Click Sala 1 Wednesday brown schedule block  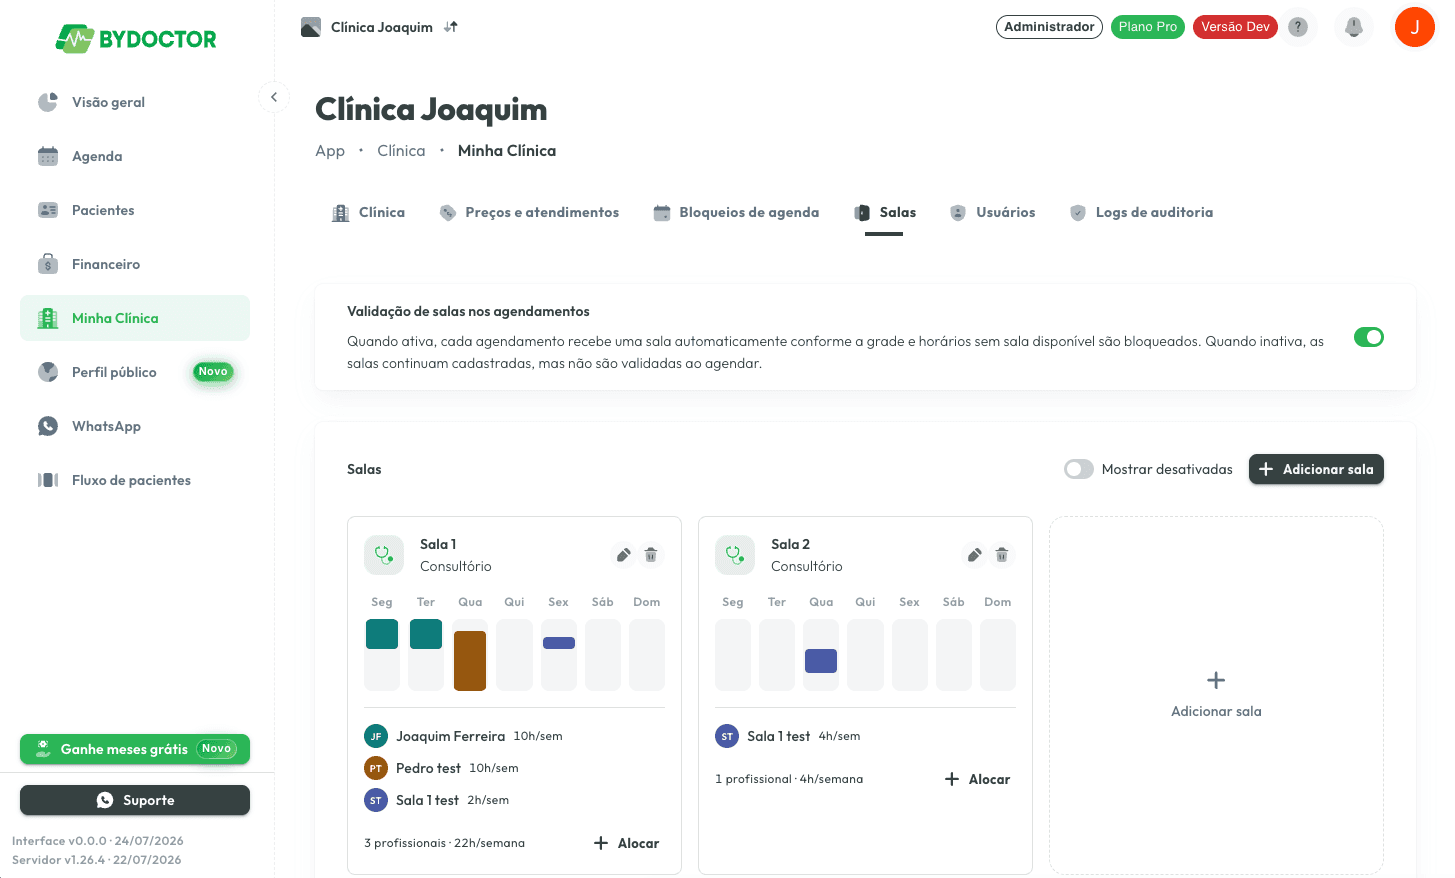pos(470,661)
